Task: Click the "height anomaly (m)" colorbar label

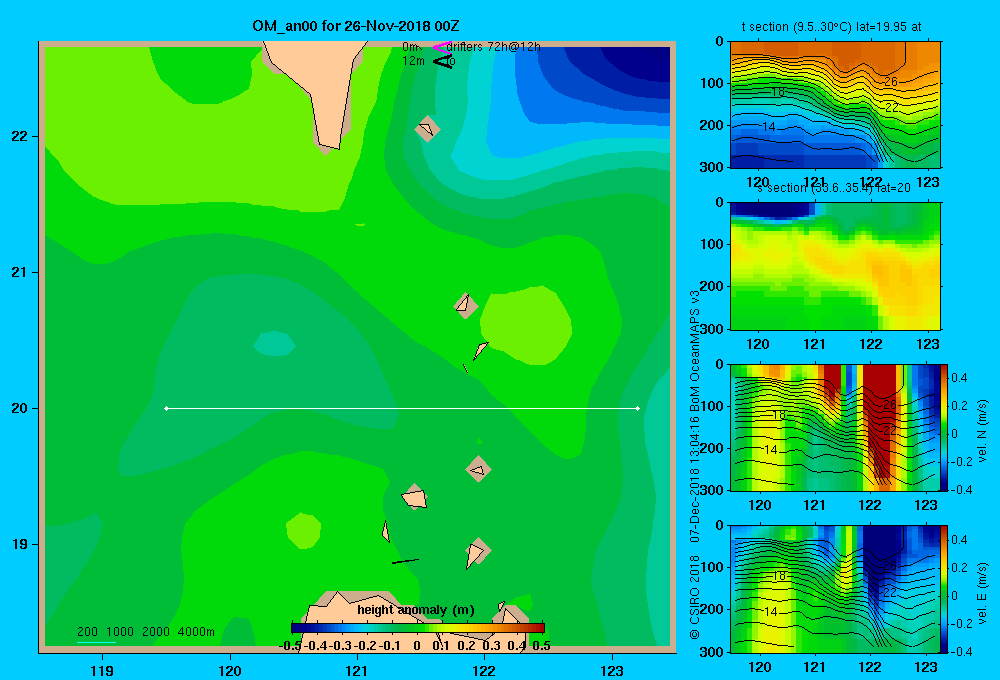Action: 416,610
